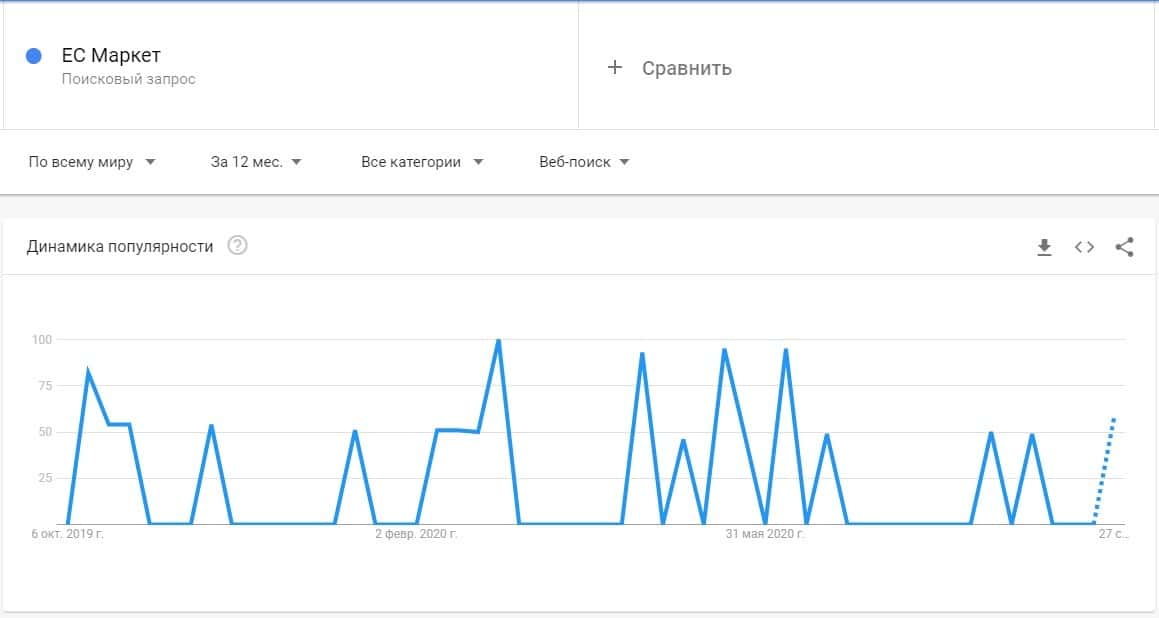Click the Поисковый запрос subtitle

(128, 79)
